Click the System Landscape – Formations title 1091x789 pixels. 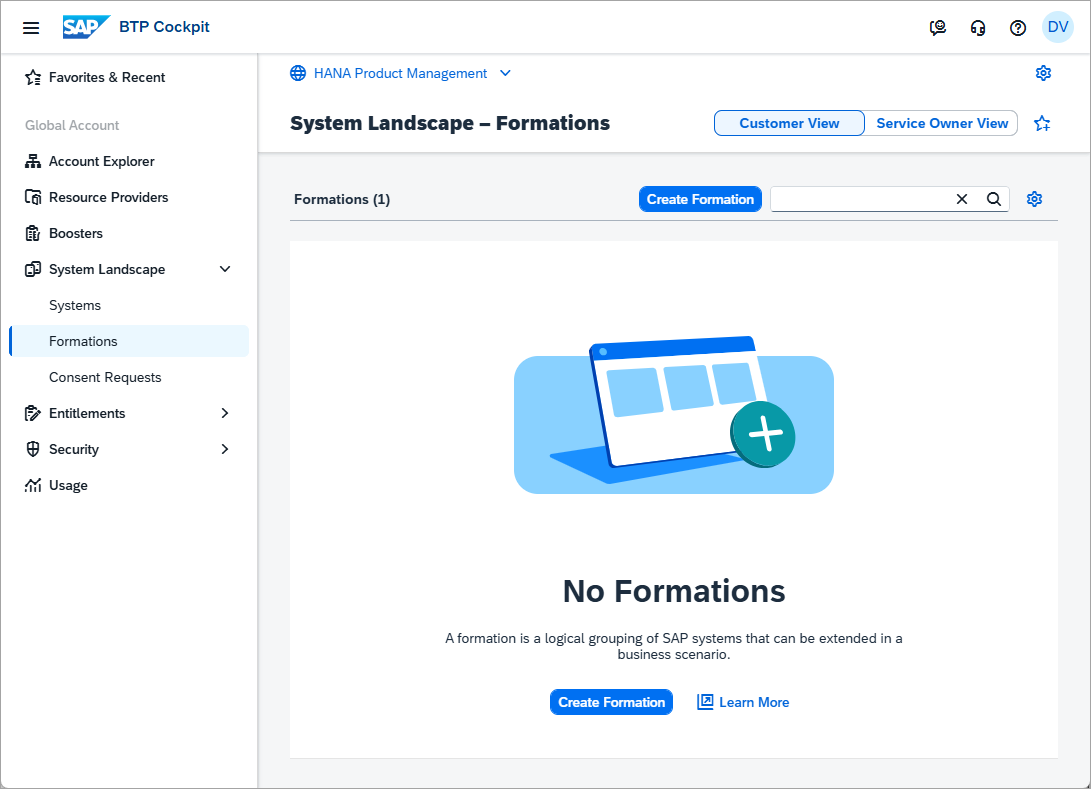coord(449,123)
